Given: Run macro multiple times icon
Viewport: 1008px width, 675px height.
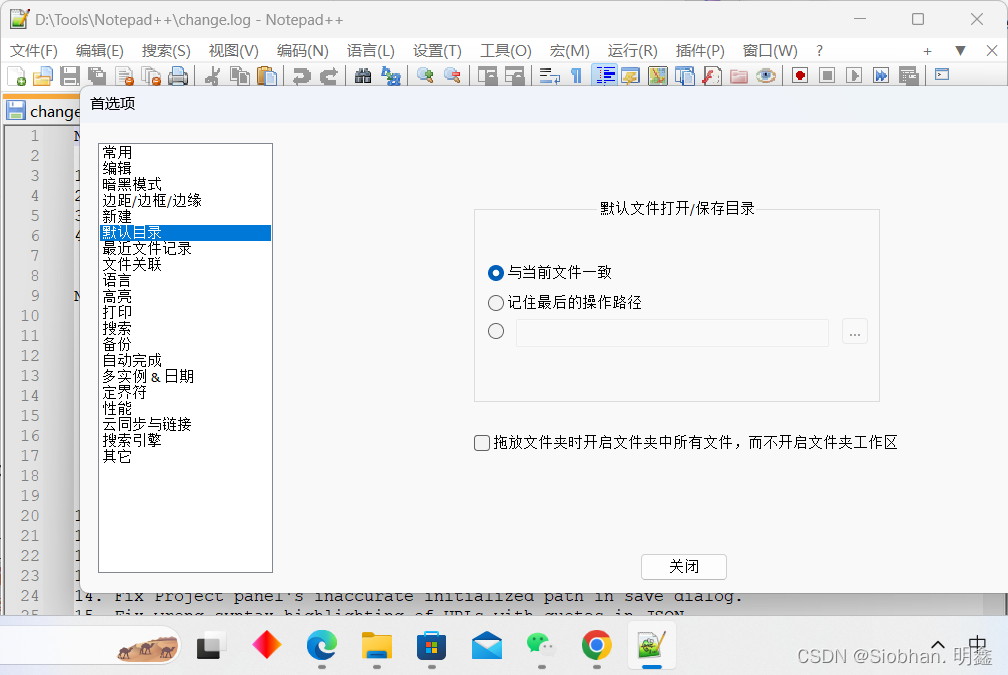Looking at the screenshot, I should [x=881, y=76].
